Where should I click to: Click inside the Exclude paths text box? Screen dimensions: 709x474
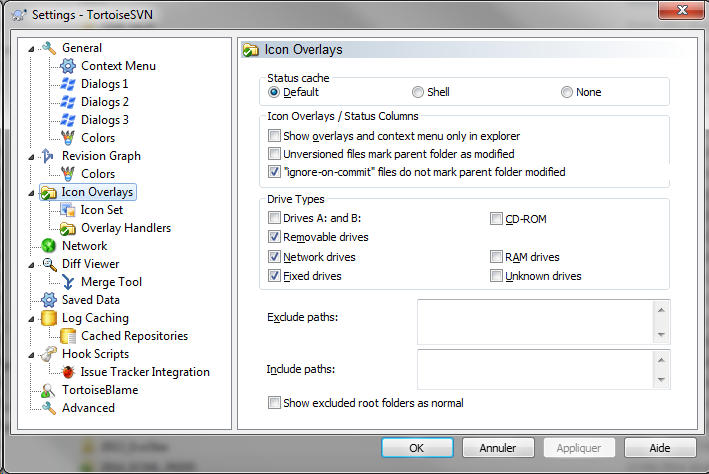tap(535, 320)
